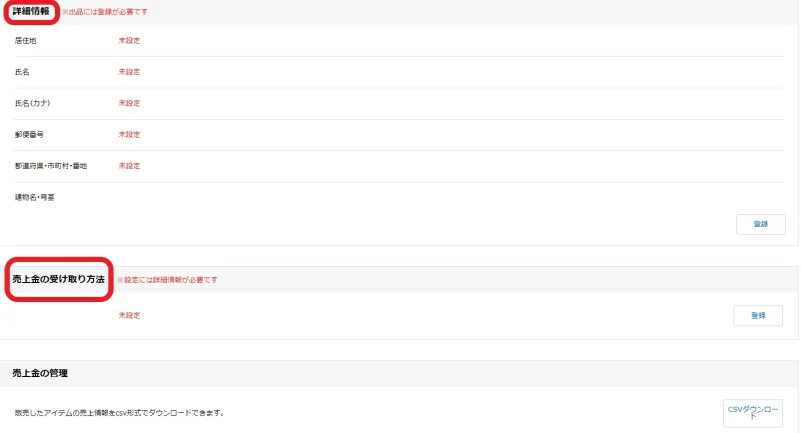Viewport: 801px width, 433px height.
Task: Select the 氏名 row label
Action: [x=23, y=72]
